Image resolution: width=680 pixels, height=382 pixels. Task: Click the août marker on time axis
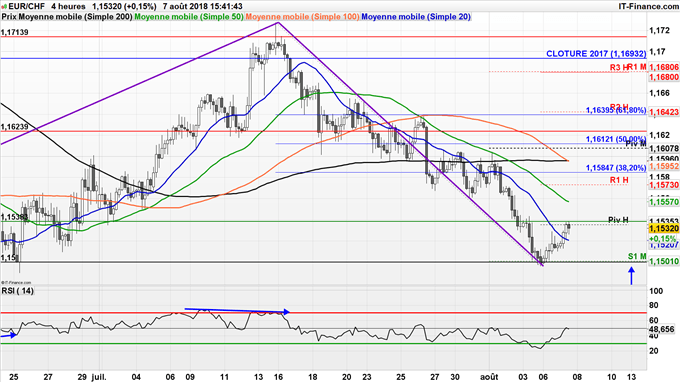tap(491, 377)
